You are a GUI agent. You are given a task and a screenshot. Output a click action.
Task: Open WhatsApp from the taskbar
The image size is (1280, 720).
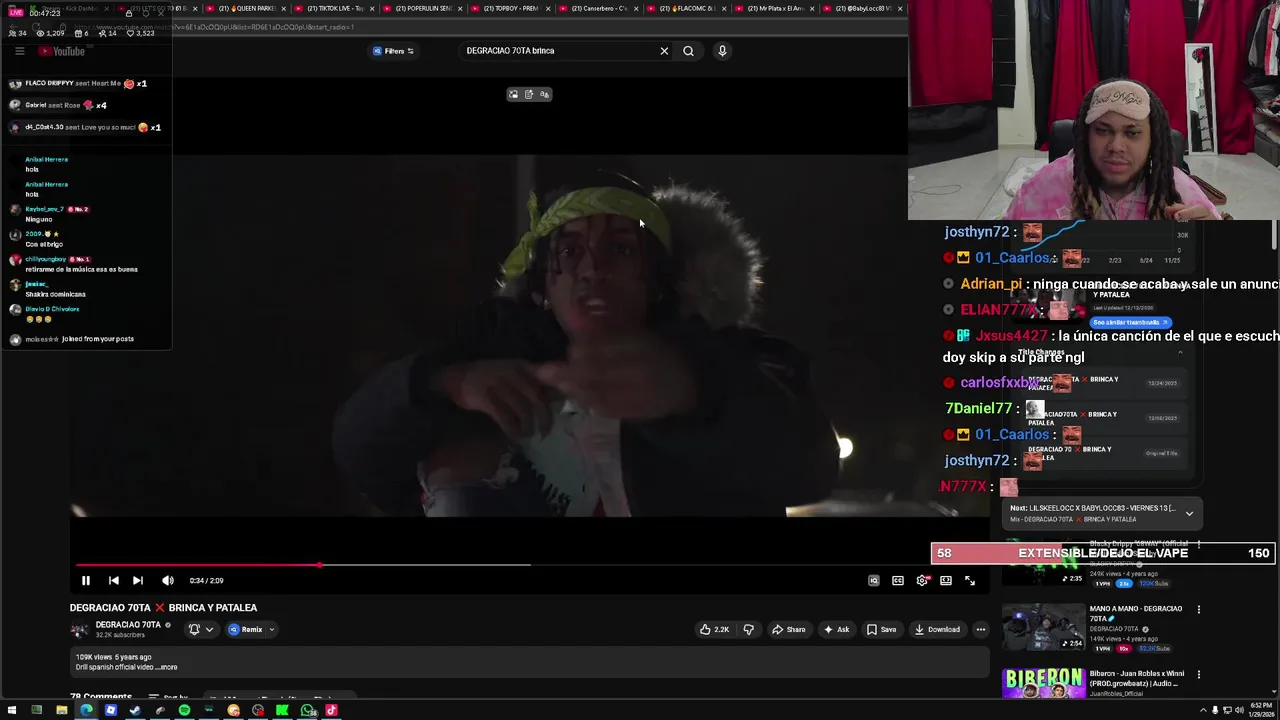pyautogui.click(x=307, y=710)
